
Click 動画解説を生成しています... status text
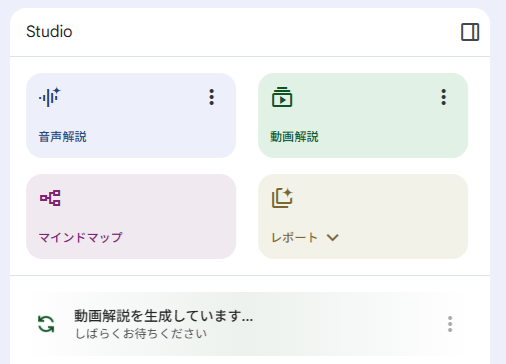(164, 316)
